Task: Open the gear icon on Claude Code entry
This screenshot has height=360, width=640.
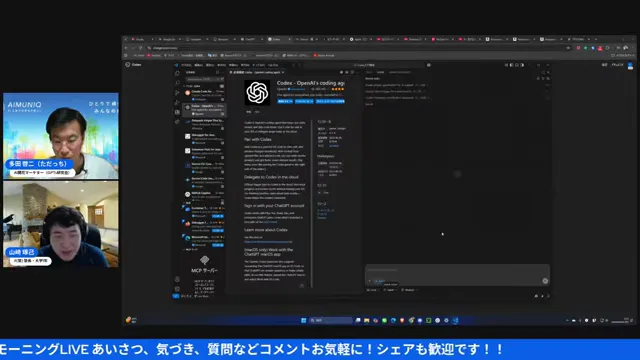Action: coord(222,99)
